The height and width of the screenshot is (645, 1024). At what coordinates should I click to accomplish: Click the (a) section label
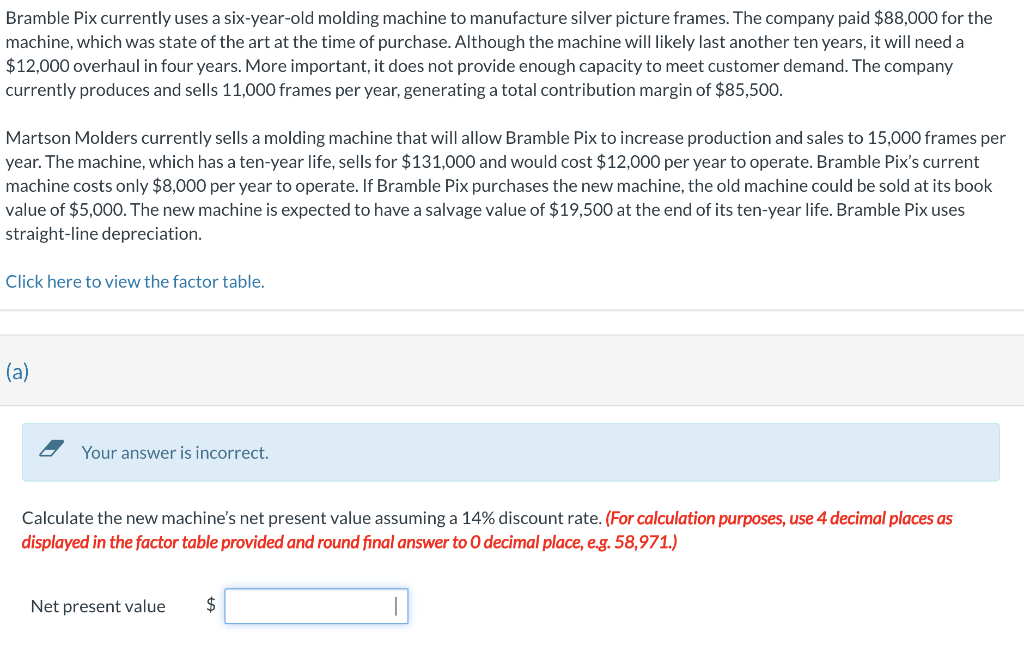pyautogui.click(x=17, y=371)
